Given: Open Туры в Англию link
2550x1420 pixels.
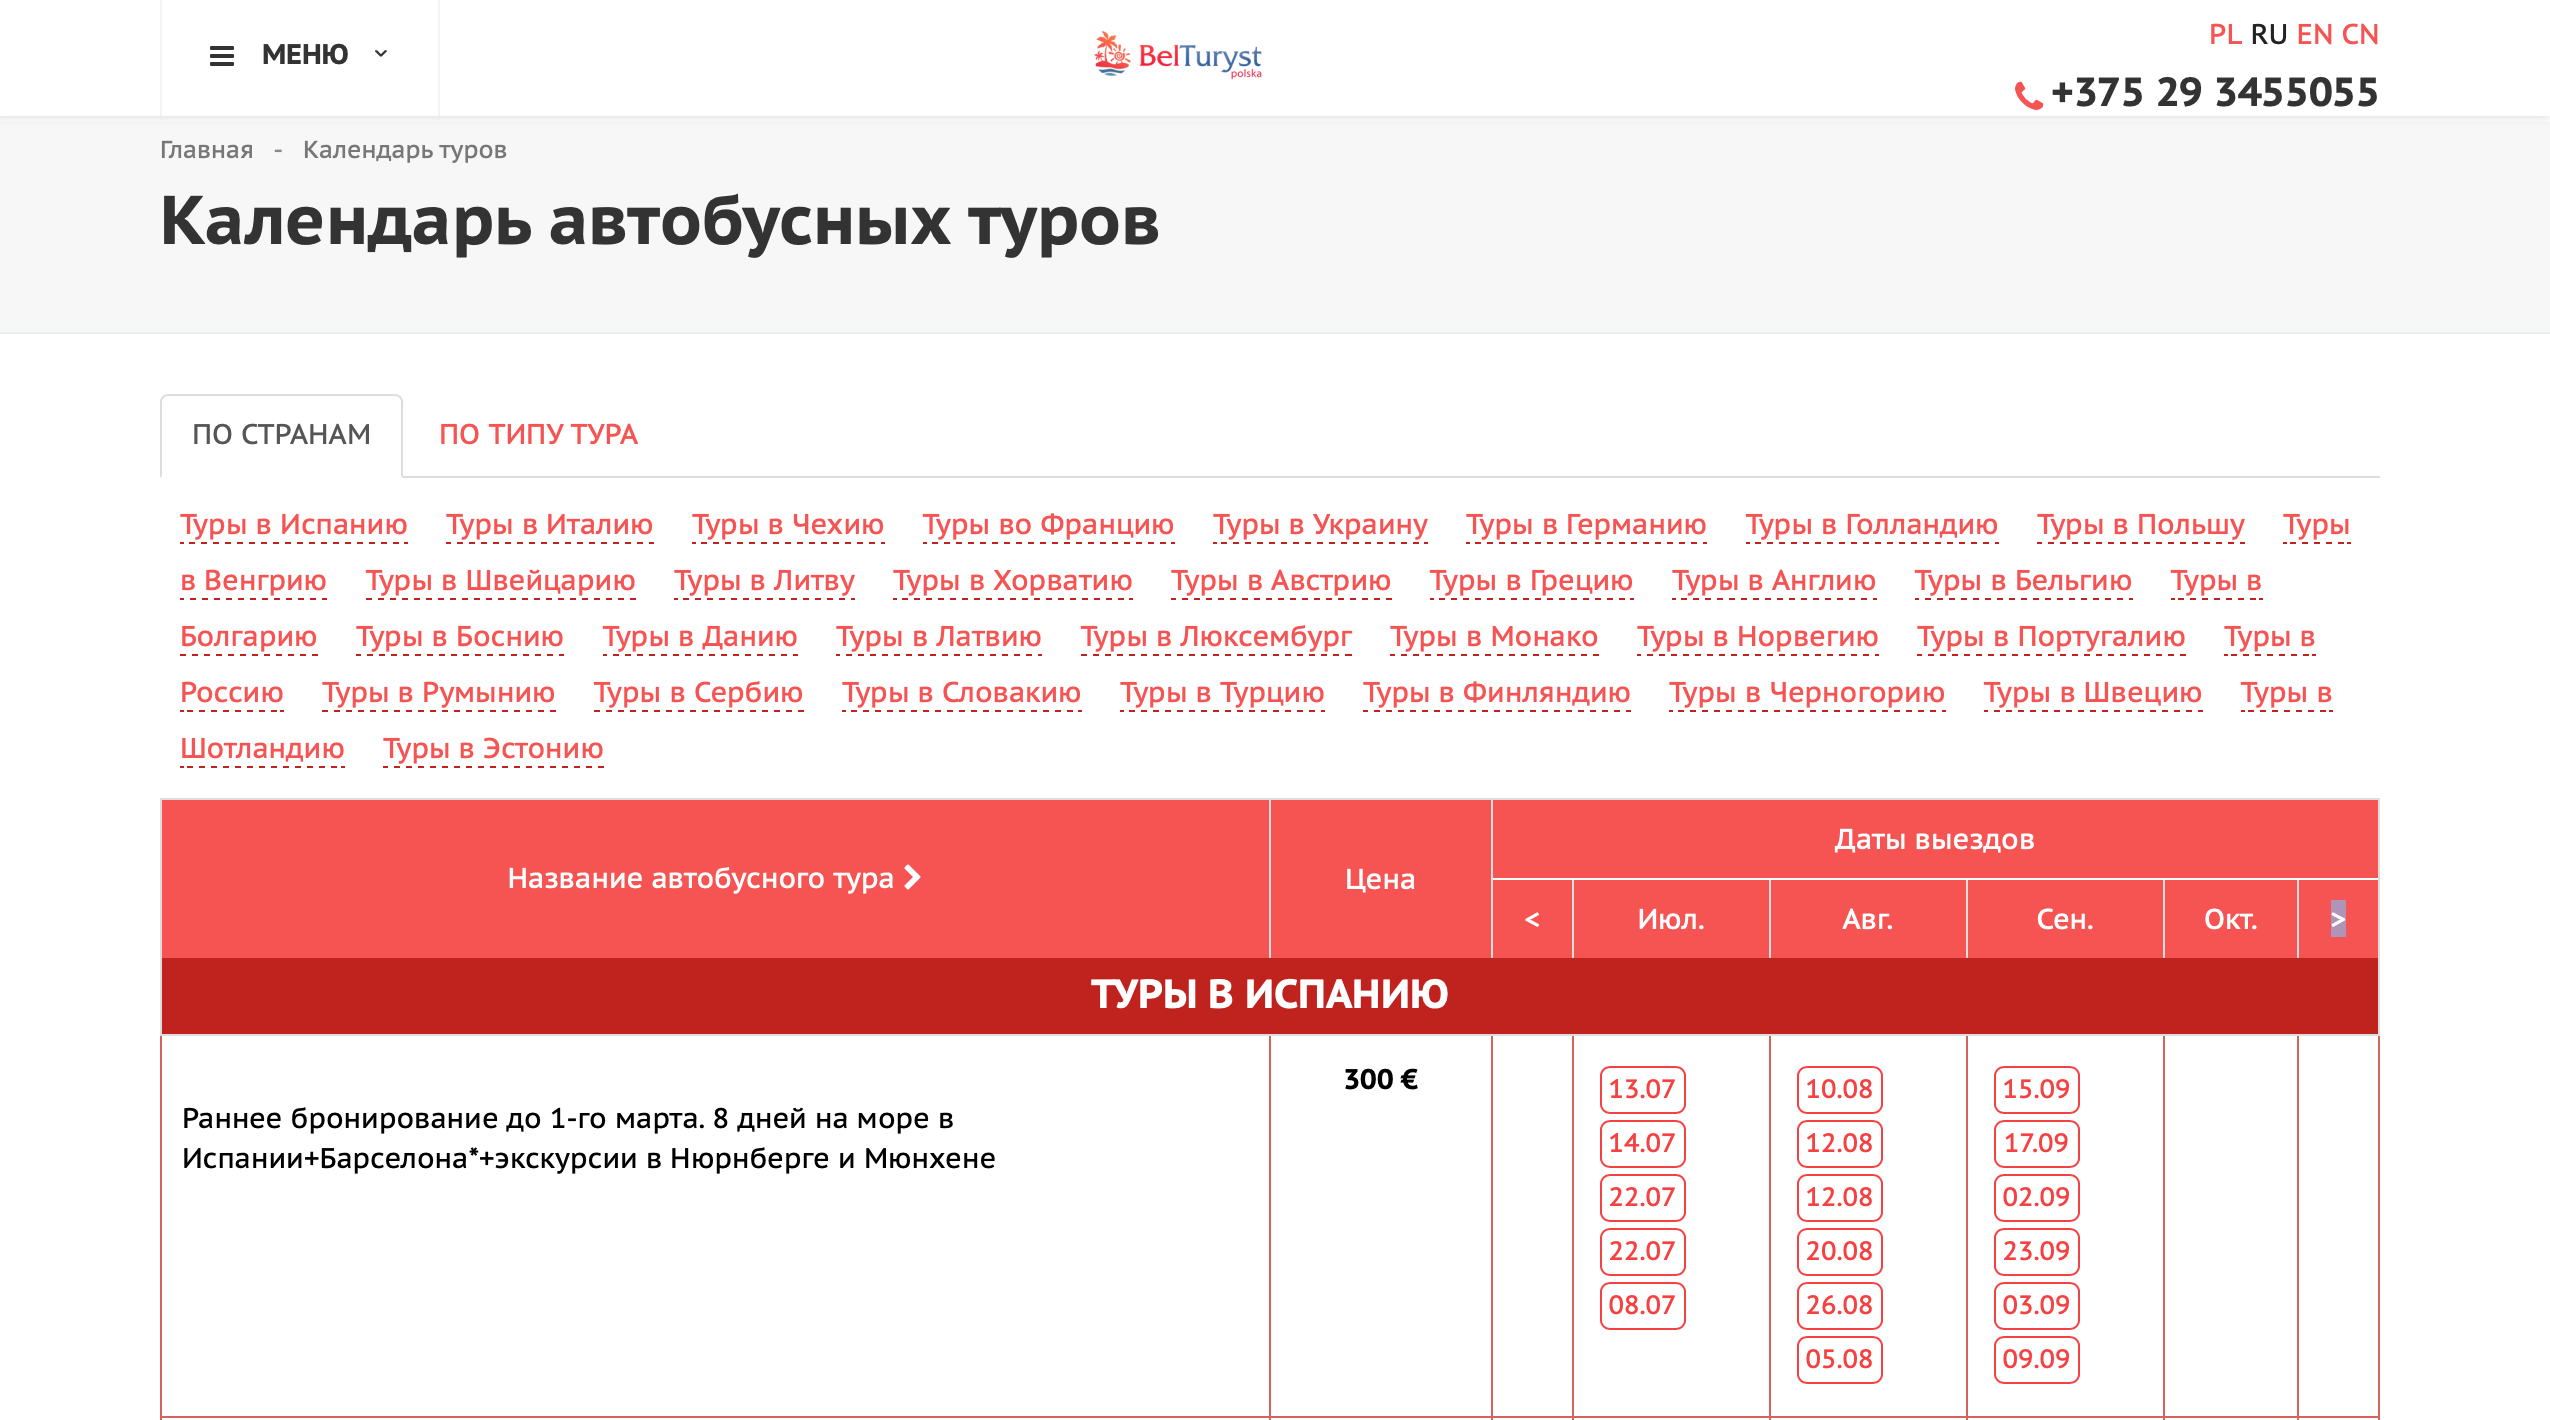Looking at the screenshot, I should pos(1774,580).
